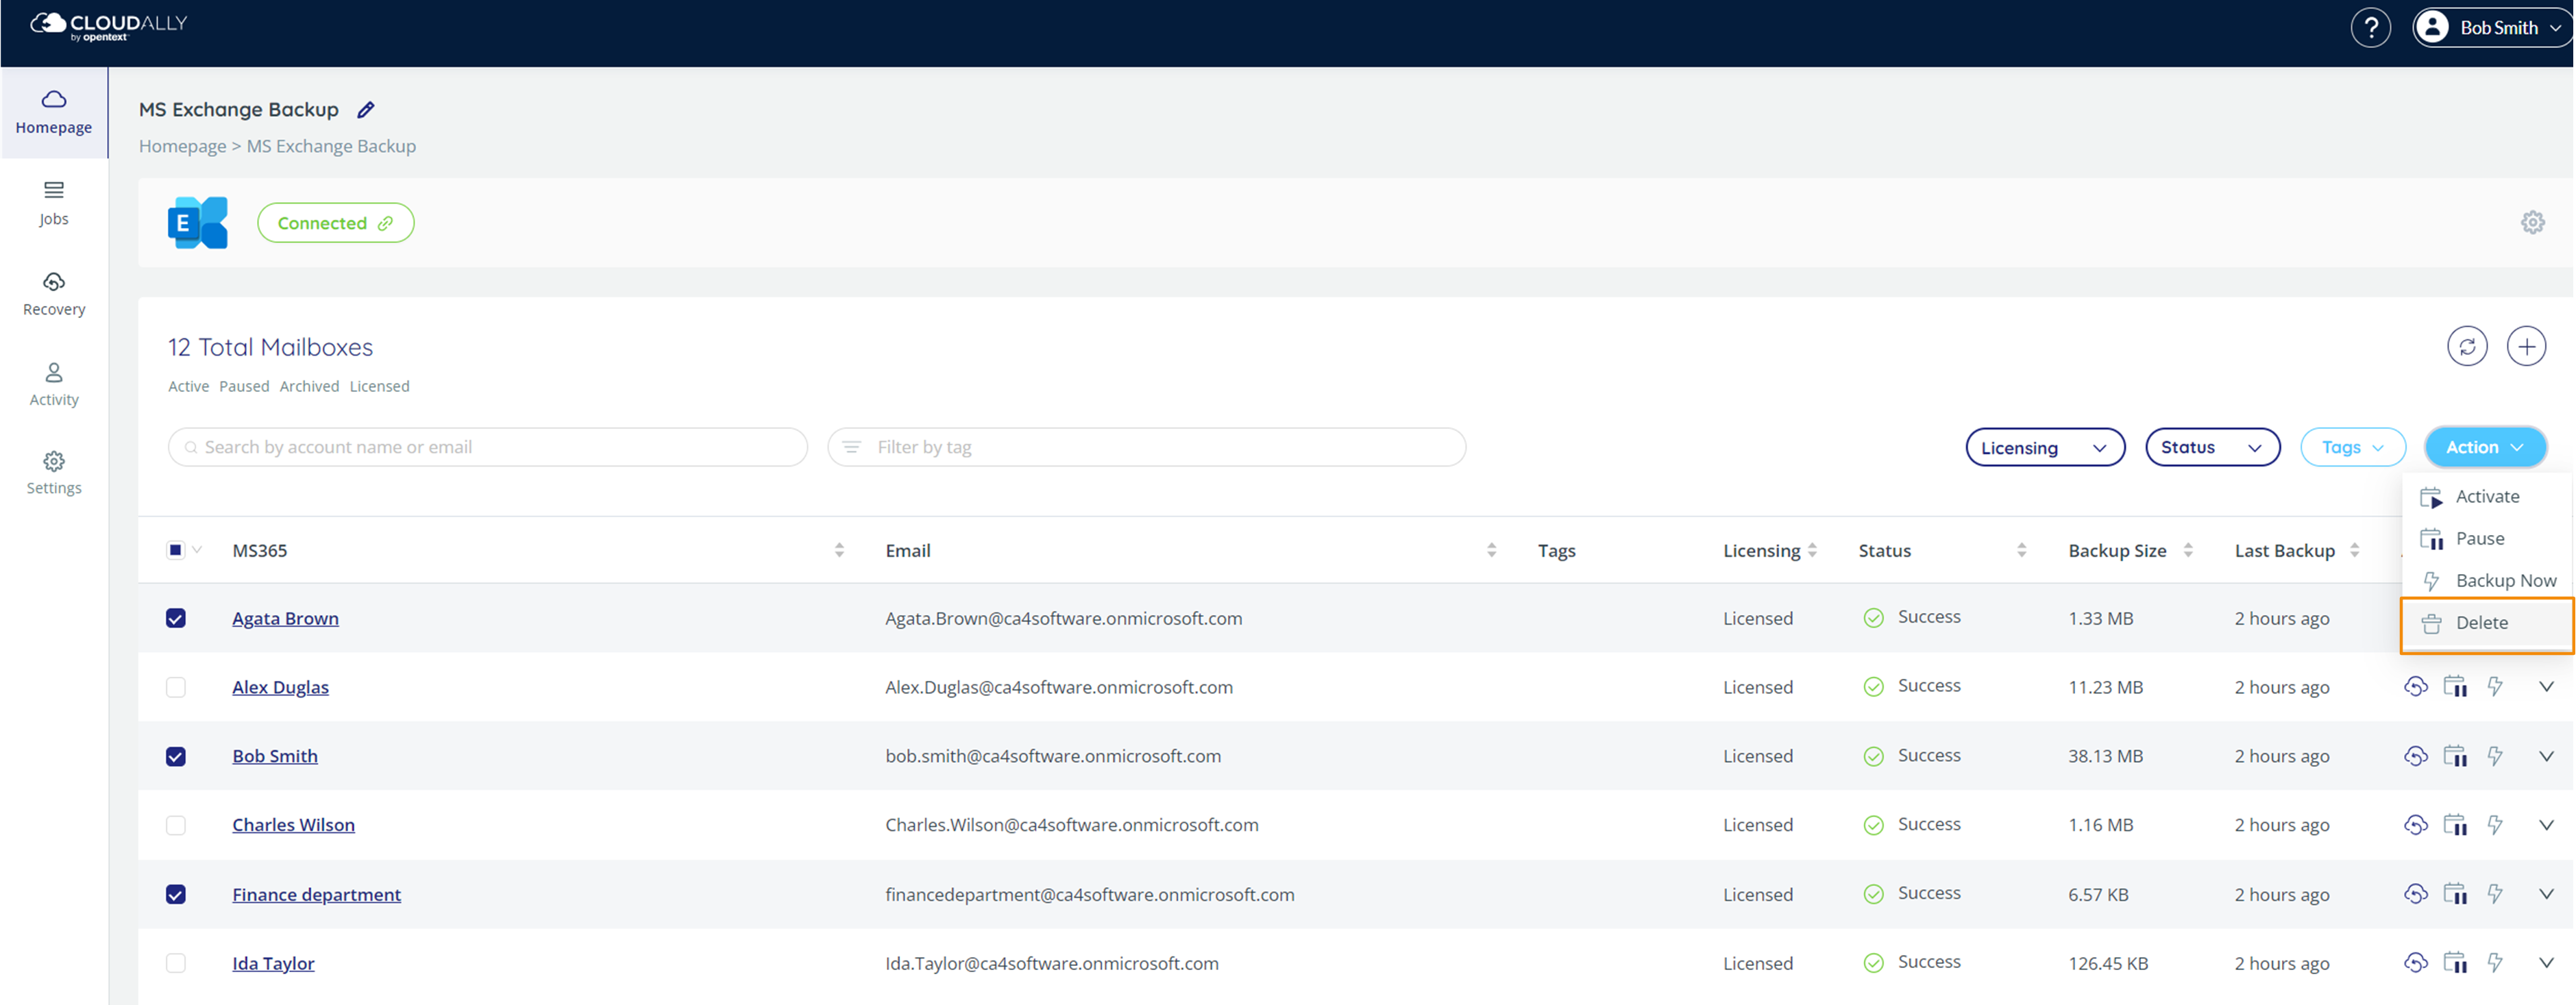
Task: Click recover icon for Charles Wilson
Action: pyautogui.click(x=2415, y=825)
